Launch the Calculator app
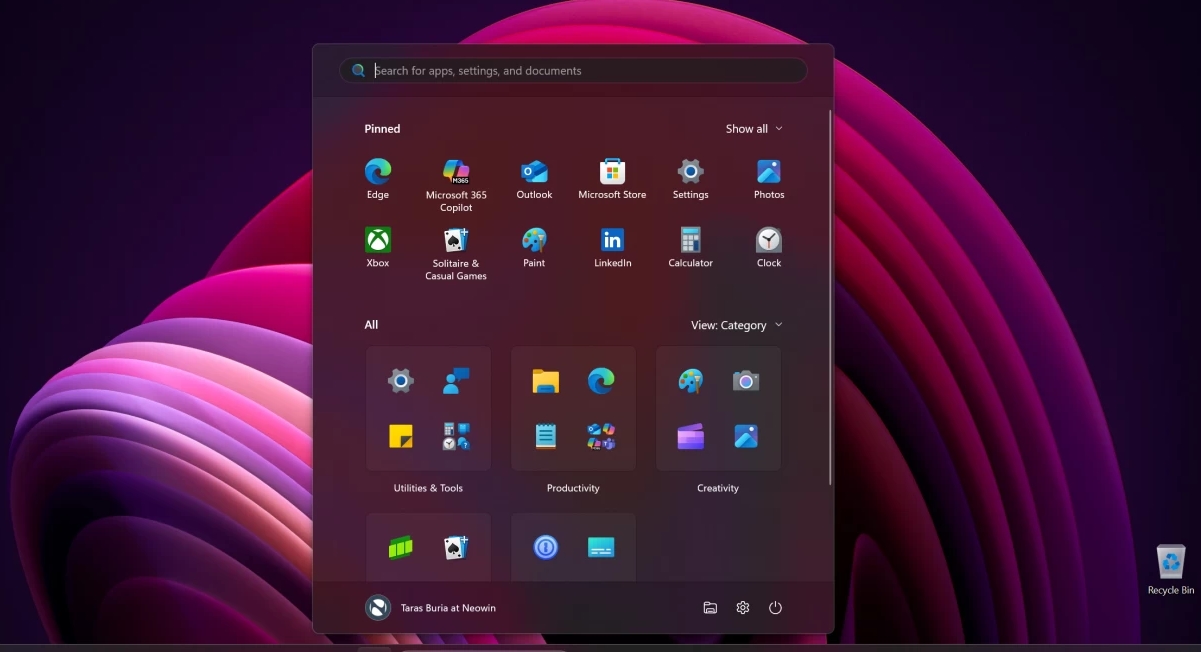This screenshot has height=652, width=1201. 690,247
